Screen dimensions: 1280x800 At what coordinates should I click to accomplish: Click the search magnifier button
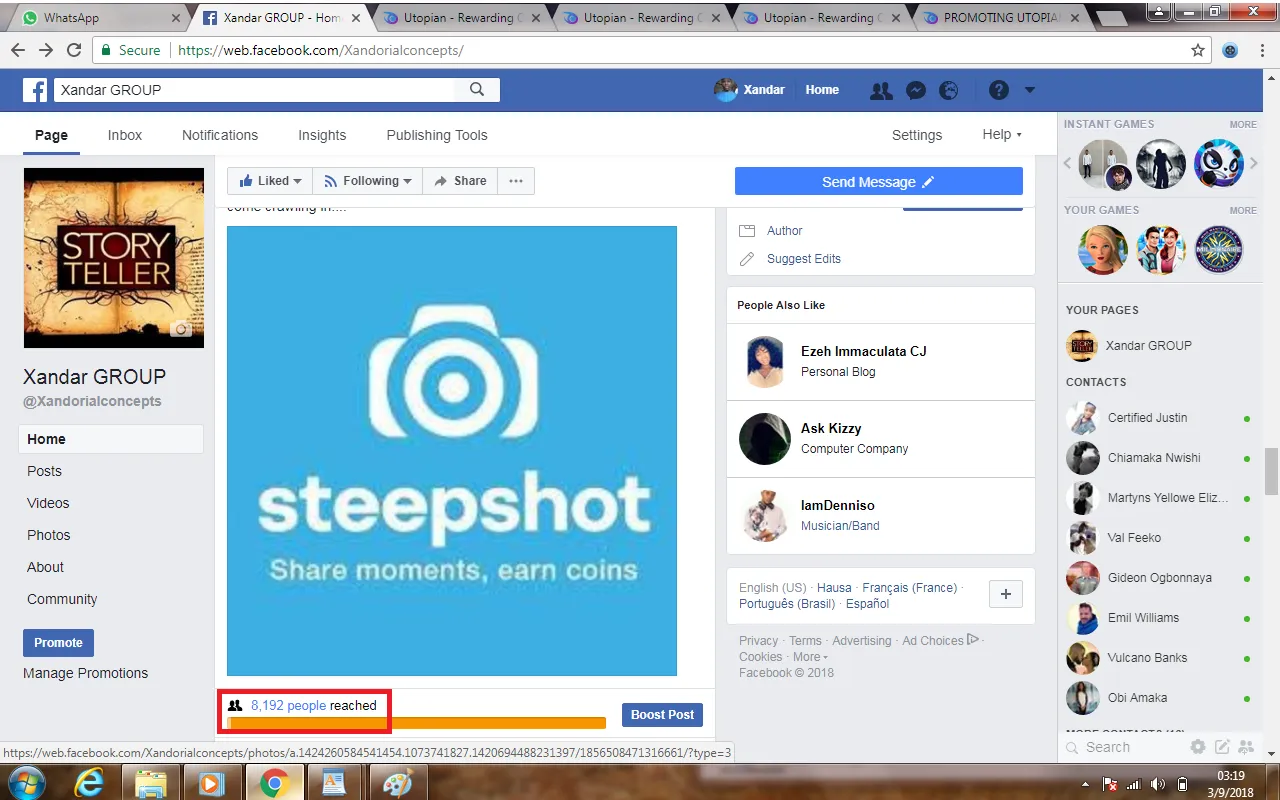477,90
